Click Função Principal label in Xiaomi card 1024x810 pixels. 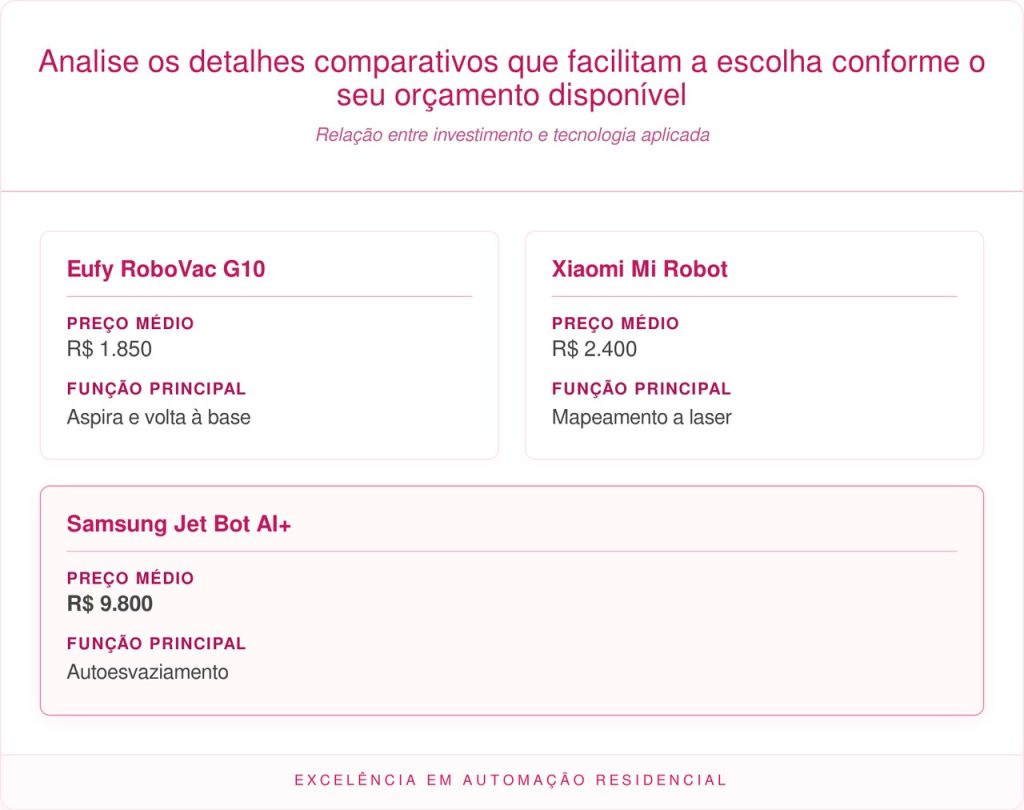pyautogui.click(x=641, y=389)
